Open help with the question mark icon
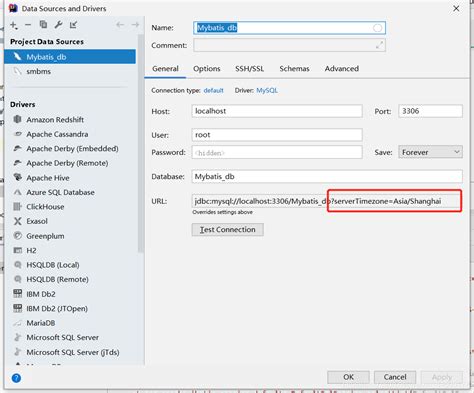The image size is (474, 393). click(16, 378)
